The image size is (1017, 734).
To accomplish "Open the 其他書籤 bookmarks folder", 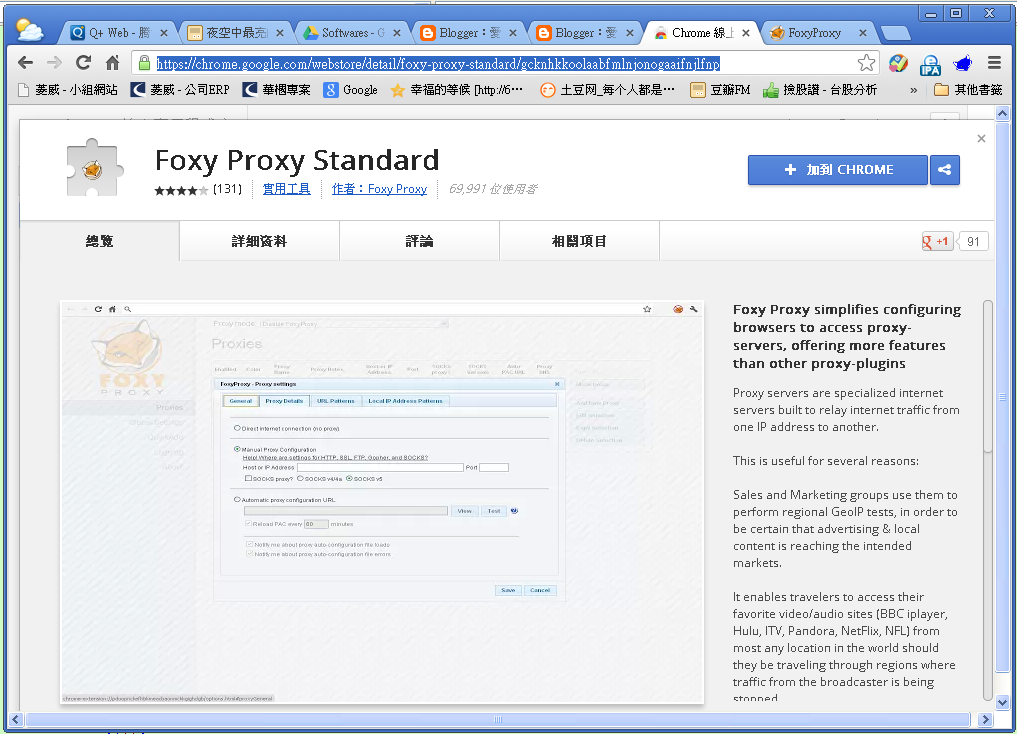I will [x=968, y=89].
